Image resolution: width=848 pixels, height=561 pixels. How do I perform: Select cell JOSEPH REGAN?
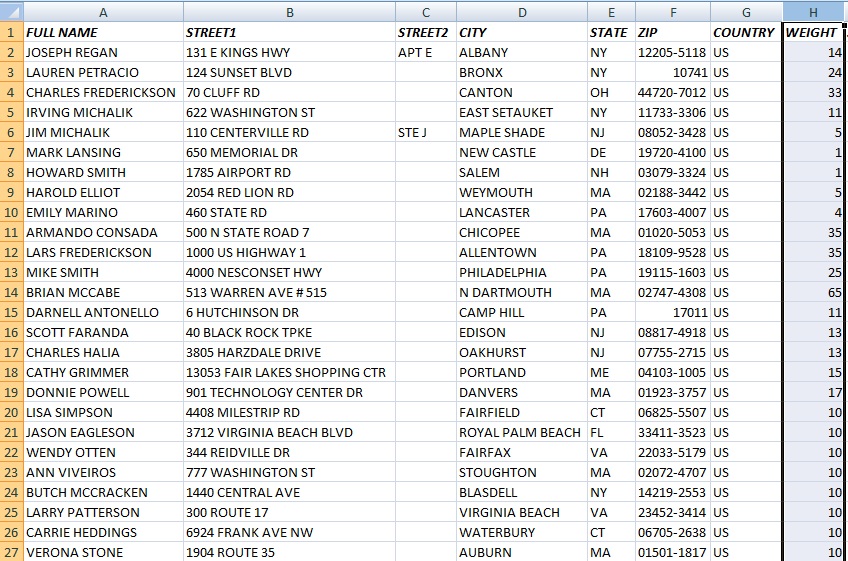[x=103, y=52]
